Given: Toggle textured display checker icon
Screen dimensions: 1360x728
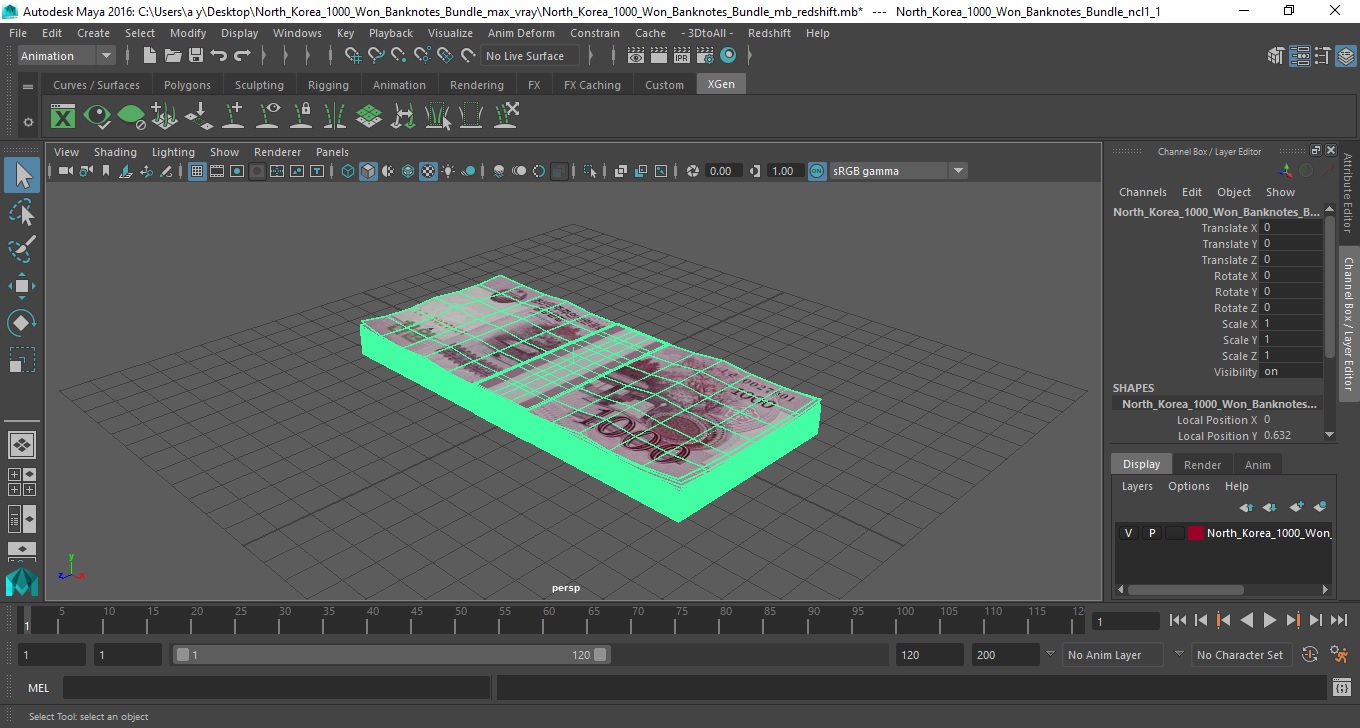Looking at the screenshot, I should click(x=429, y=171).
